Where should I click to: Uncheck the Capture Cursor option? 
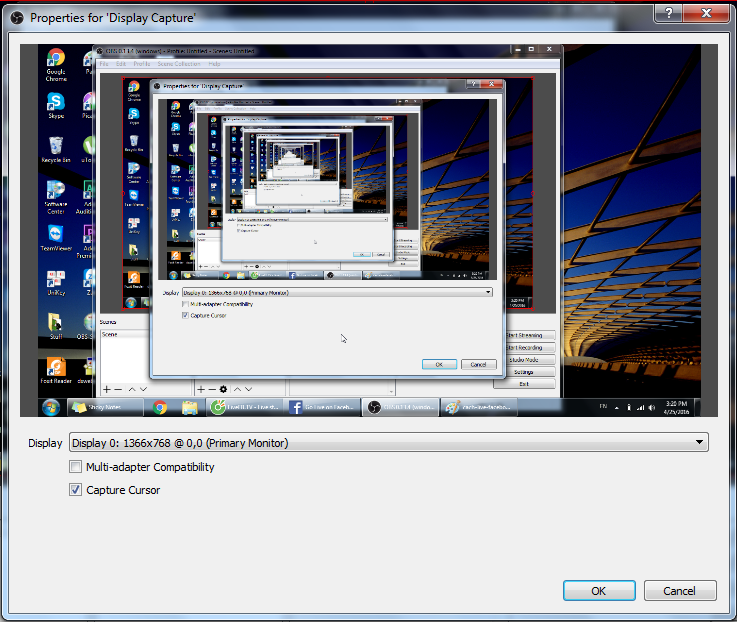[x=76, y=490]
